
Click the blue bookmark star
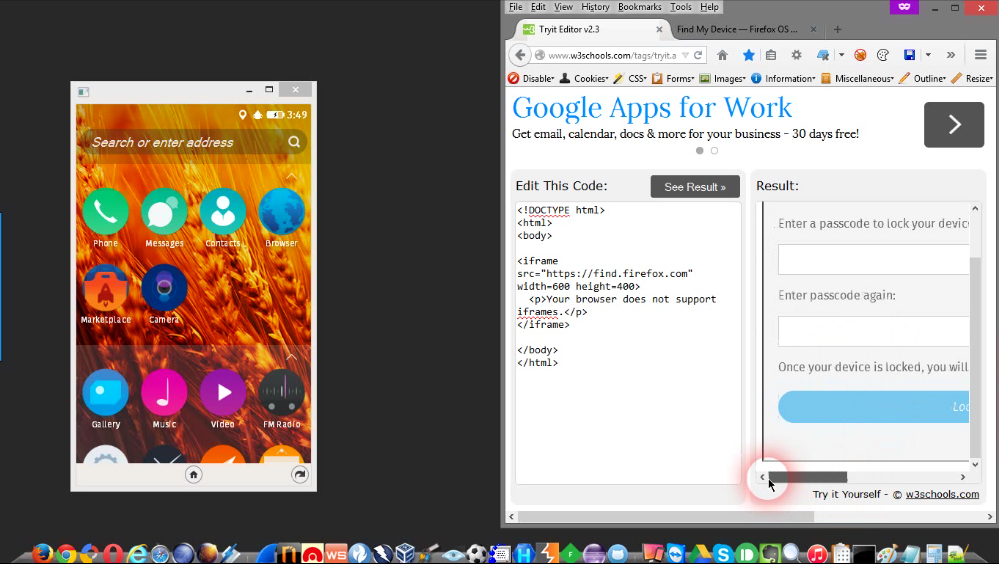[749, 55]
